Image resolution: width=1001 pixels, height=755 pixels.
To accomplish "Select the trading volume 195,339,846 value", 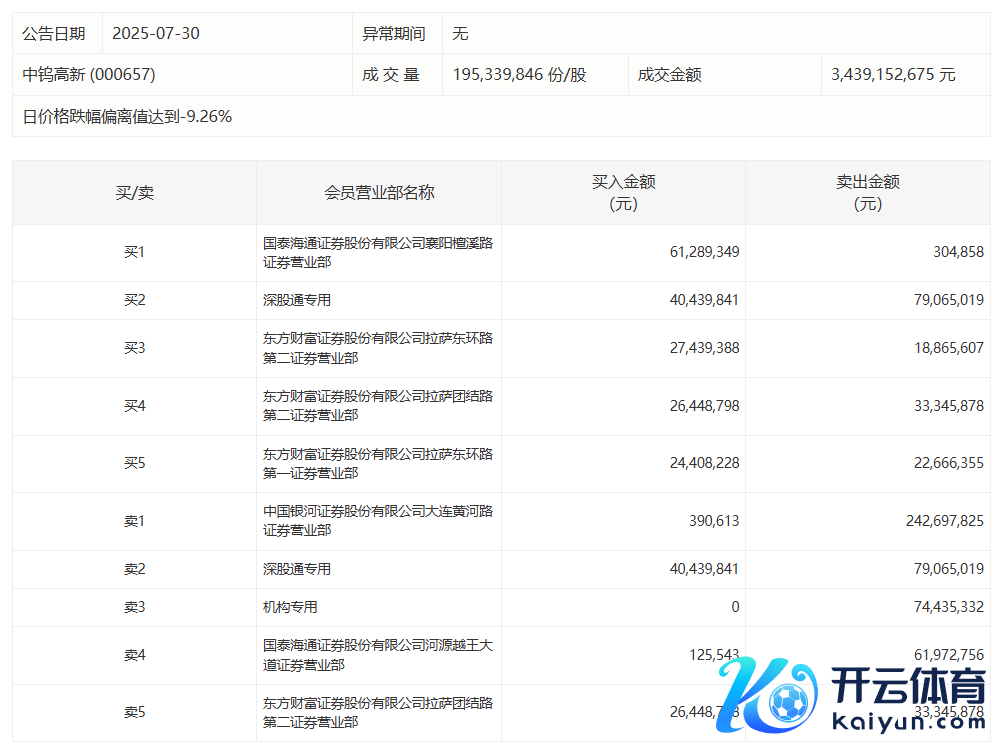I will point(519,75).
